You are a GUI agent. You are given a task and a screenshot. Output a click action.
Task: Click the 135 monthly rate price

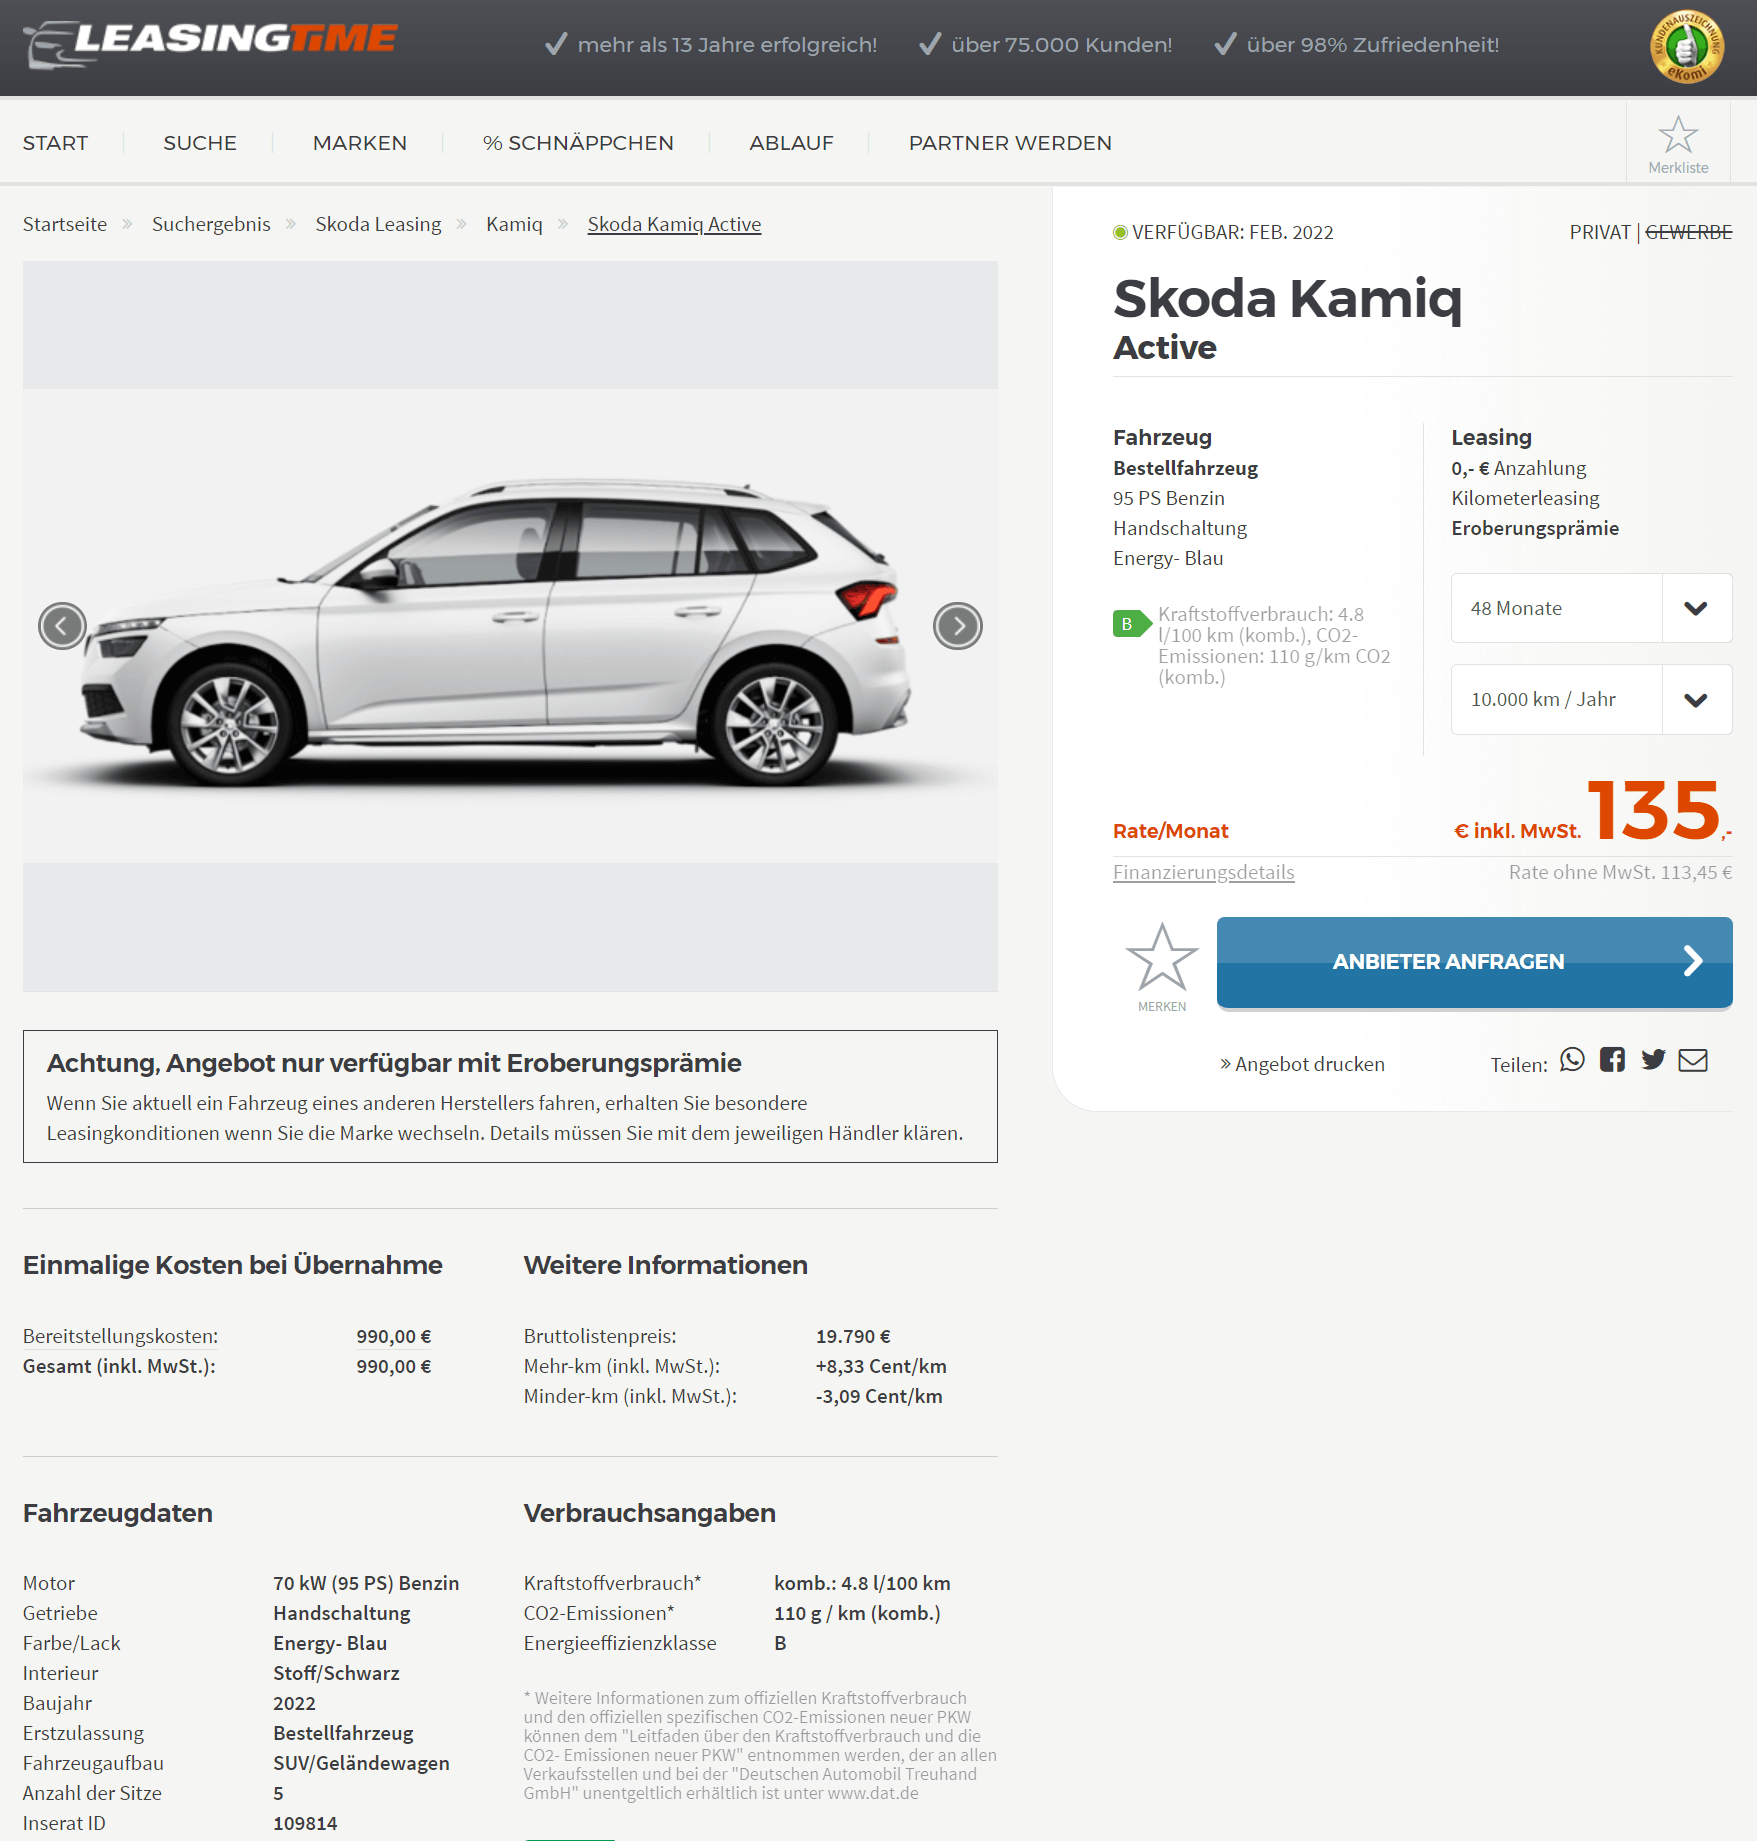coord(1653,810)
